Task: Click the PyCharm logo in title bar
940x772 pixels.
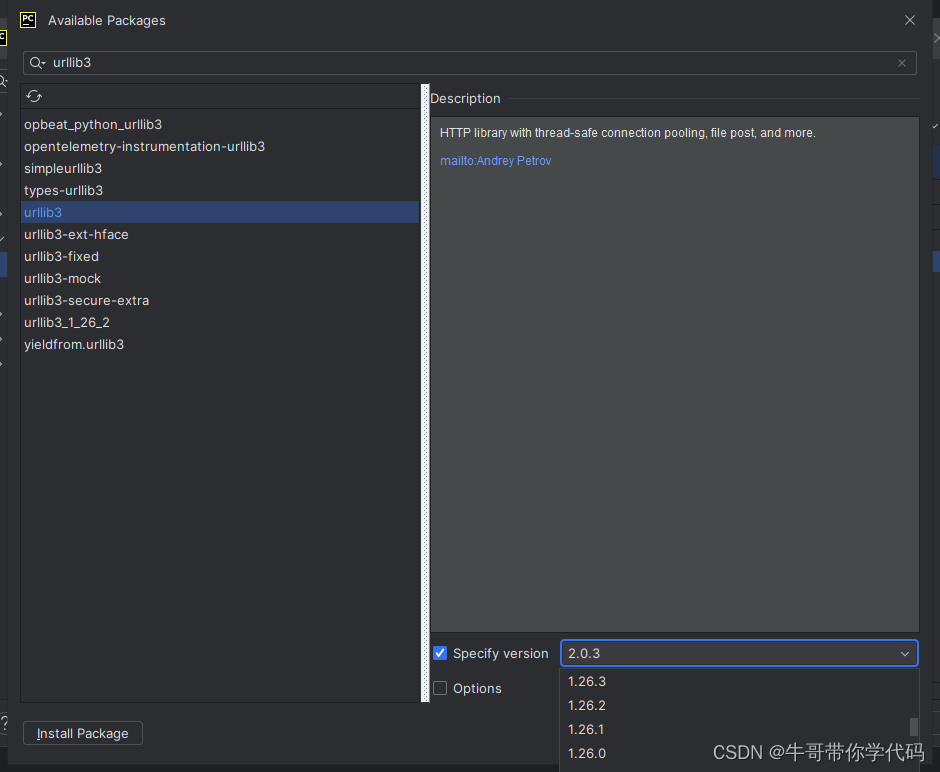Action: click(x=28, y=20)
